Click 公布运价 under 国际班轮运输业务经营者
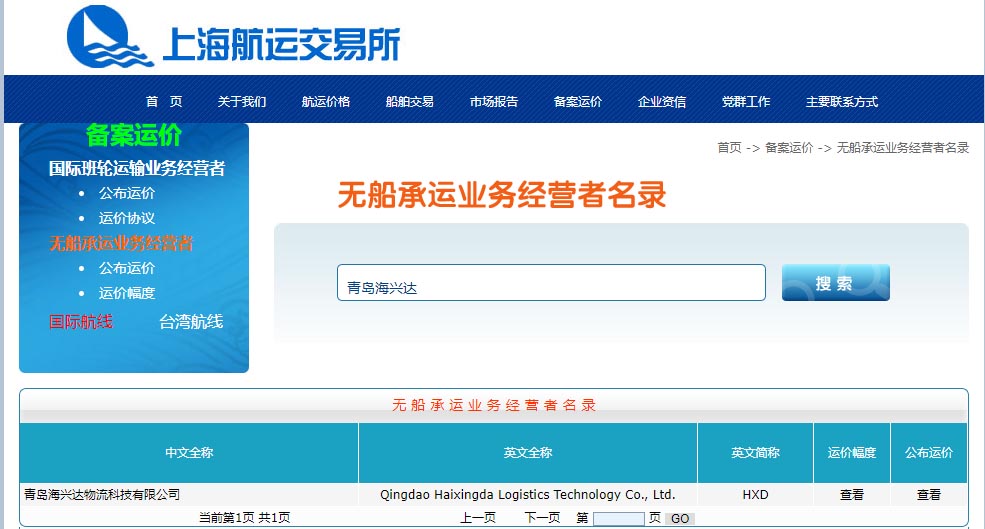 pyautogui.click(x=127, y=193)
